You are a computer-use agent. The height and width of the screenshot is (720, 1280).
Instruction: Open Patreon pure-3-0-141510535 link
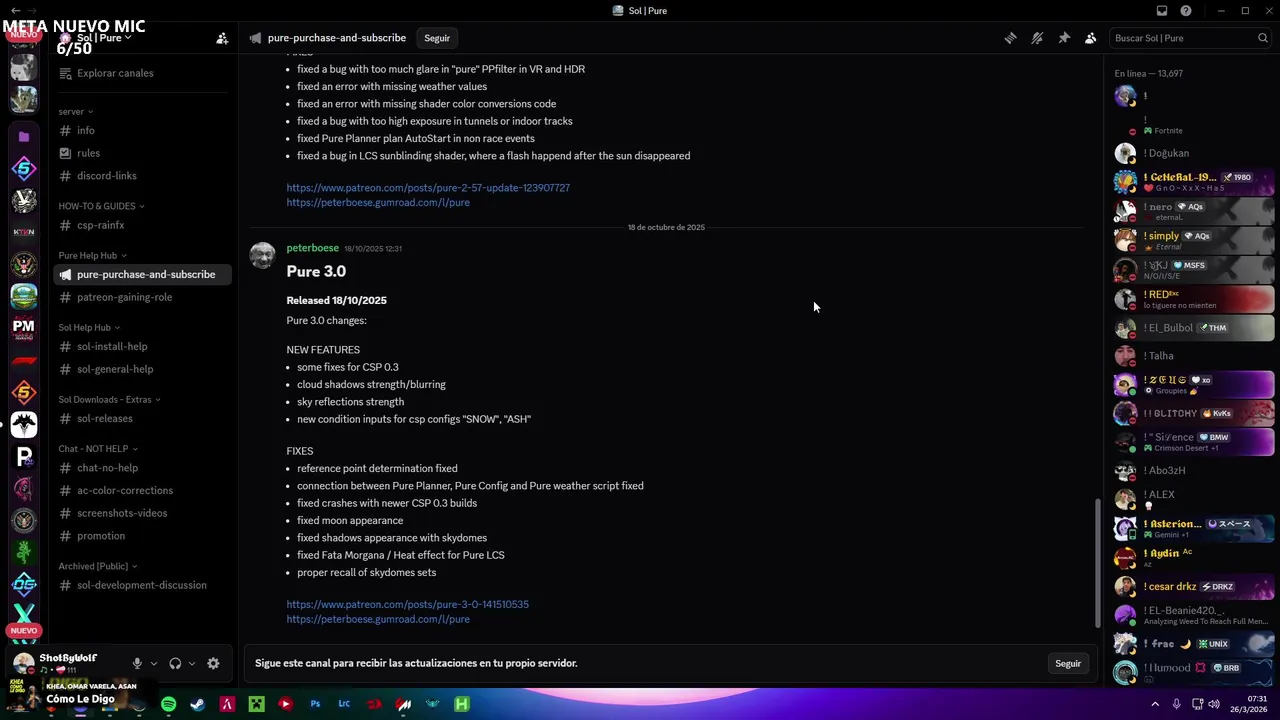tap(407, 604)
